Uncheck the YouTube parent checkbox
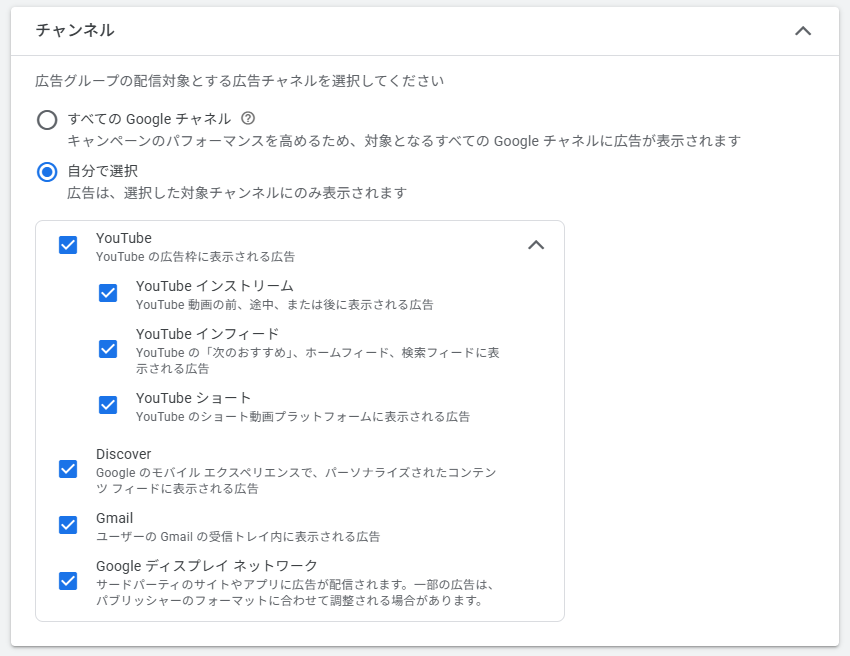The width and height of the screenshot is (850, 656). pyautogui.click(x=68, y=245)
